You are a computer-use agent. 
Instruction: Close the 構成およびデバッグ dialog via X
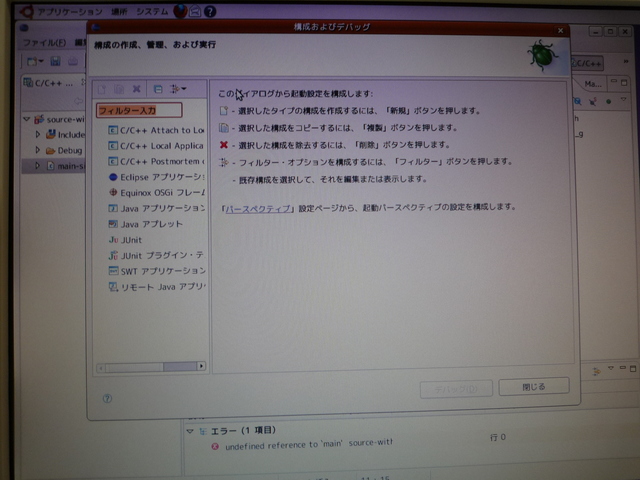[560, 31]
